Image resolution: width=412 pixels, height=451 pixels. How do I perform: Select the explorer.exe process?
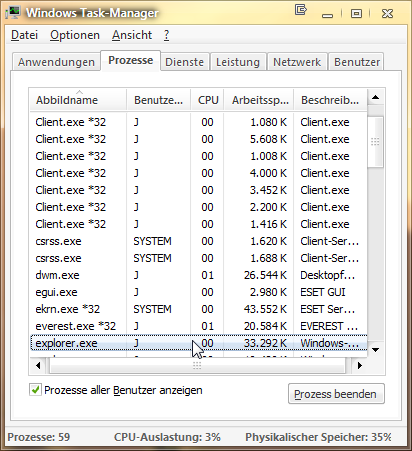199,343
